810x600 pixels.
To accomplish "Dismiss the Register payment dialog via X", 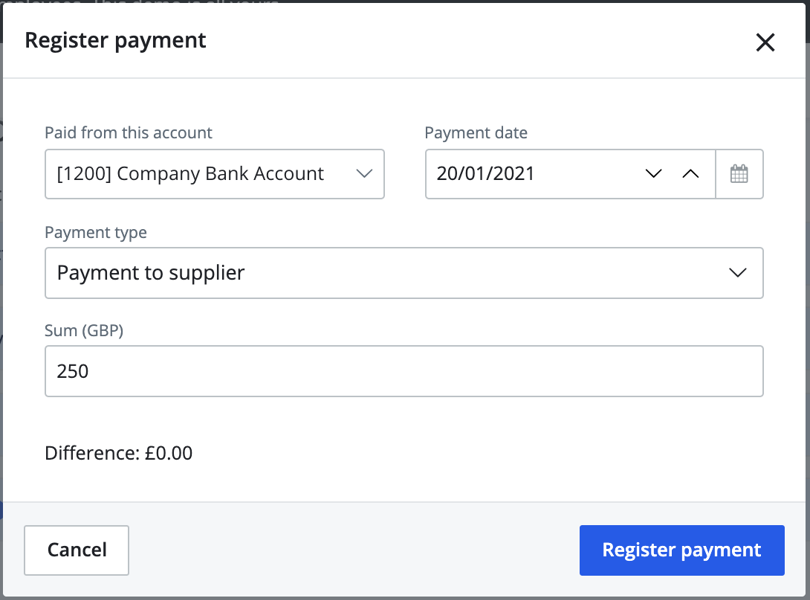I will (765, 42).
